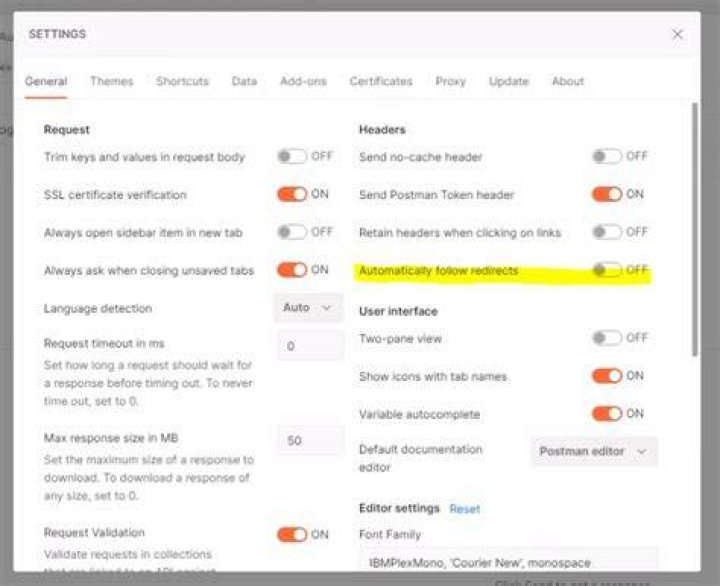
Task: Click the Max response size input field
Action: (x=310, y=440)
